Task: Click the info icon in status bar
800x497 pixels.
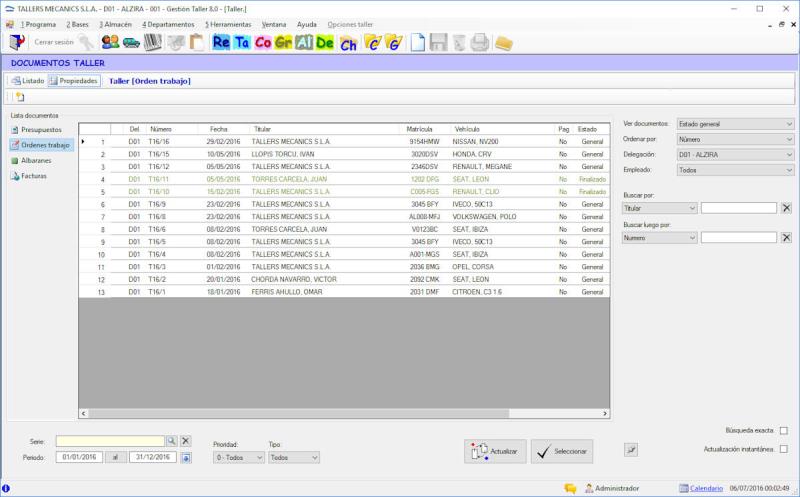Action: pyautogui.click(x=6, y=488)
